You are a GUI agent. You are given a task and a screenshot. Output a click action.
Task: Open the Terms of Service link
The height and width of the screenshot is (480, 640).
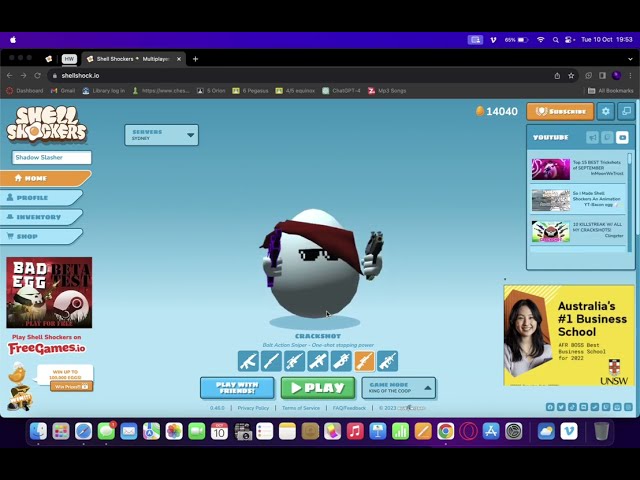point(301,408)
